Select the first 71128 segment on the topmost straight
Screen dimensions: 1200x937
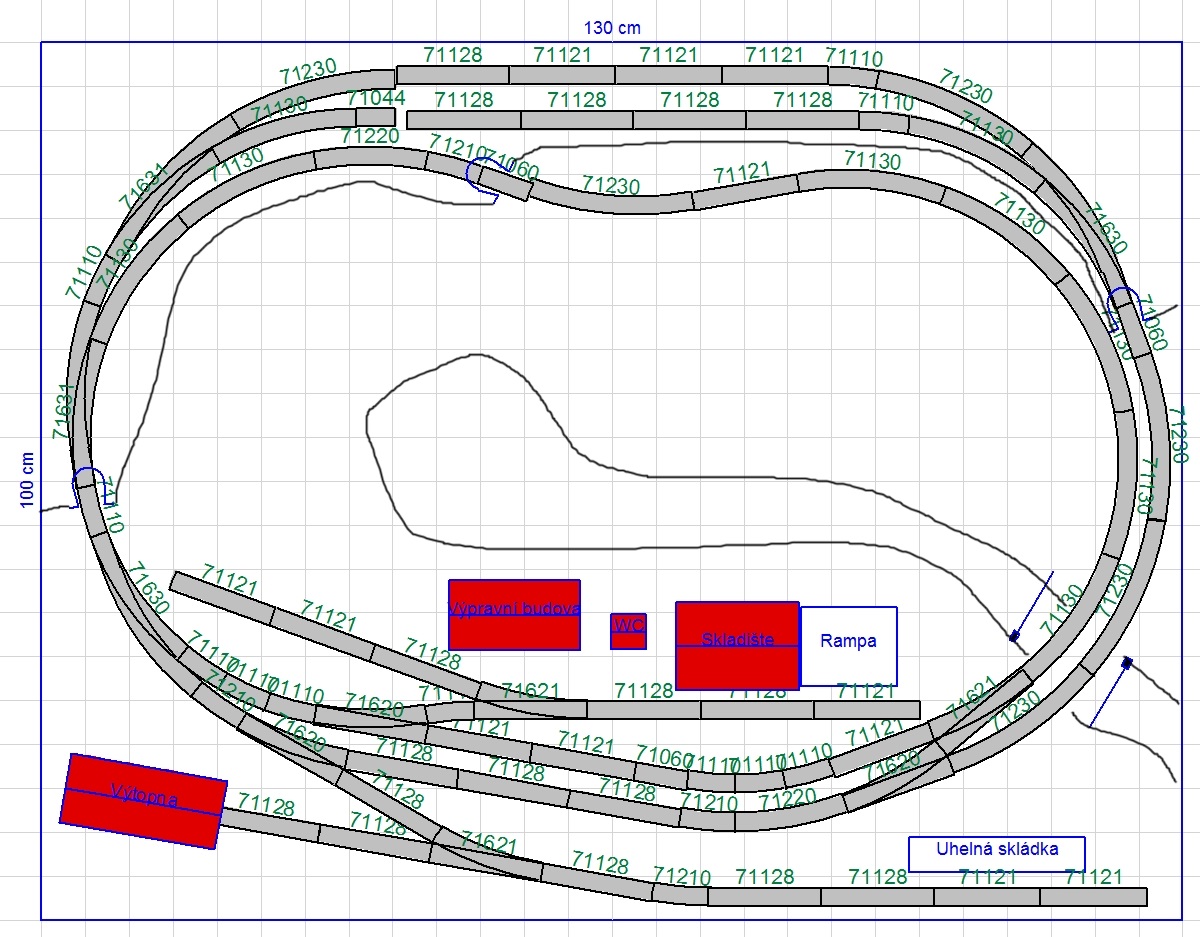pos(452,75)
